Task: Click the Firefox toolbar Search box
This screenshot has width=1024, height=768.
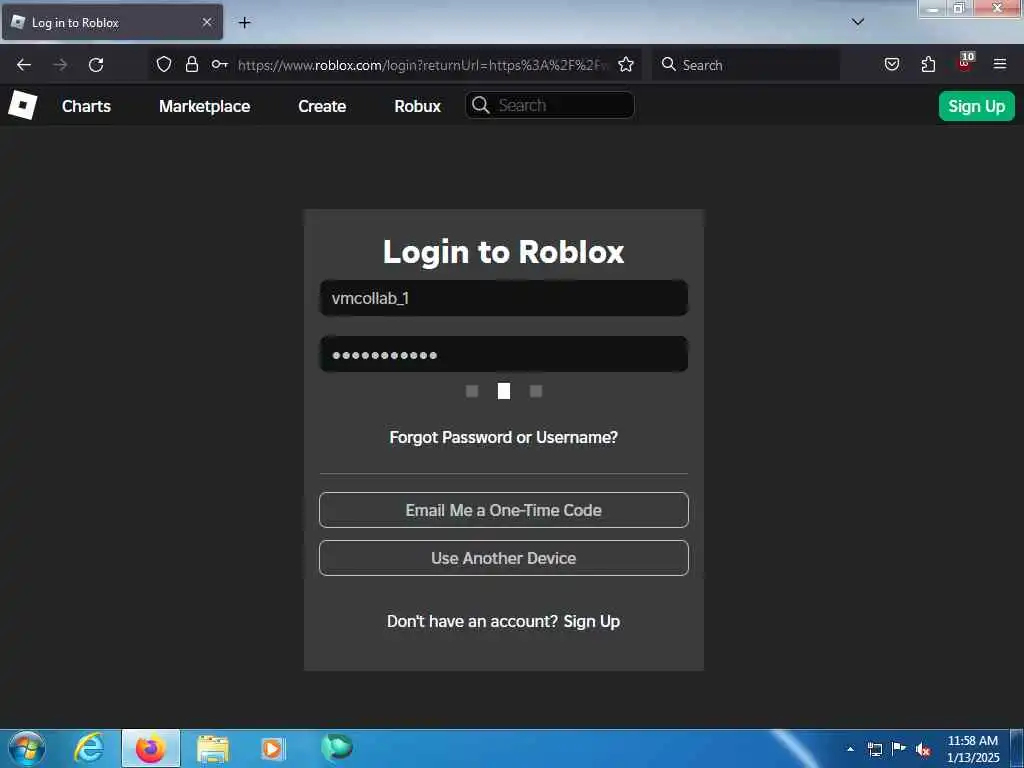Action: [x=746, y=65]
